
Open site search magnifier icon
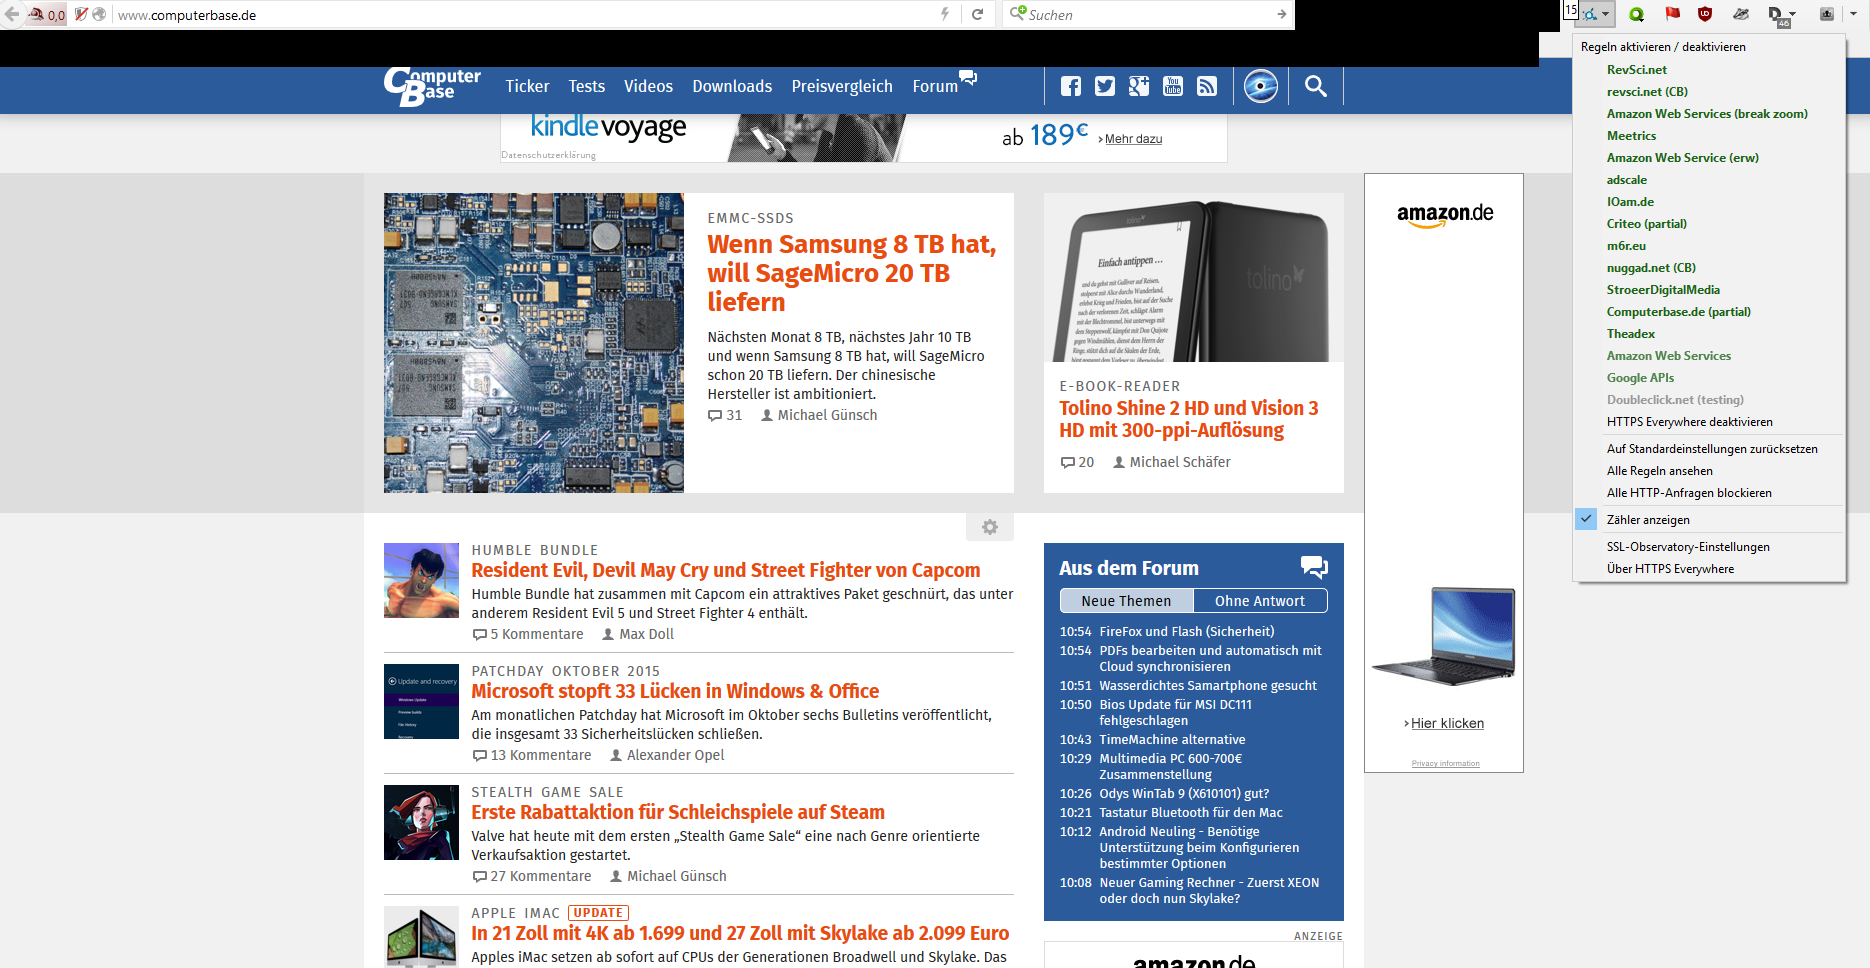coord(1316,86)
